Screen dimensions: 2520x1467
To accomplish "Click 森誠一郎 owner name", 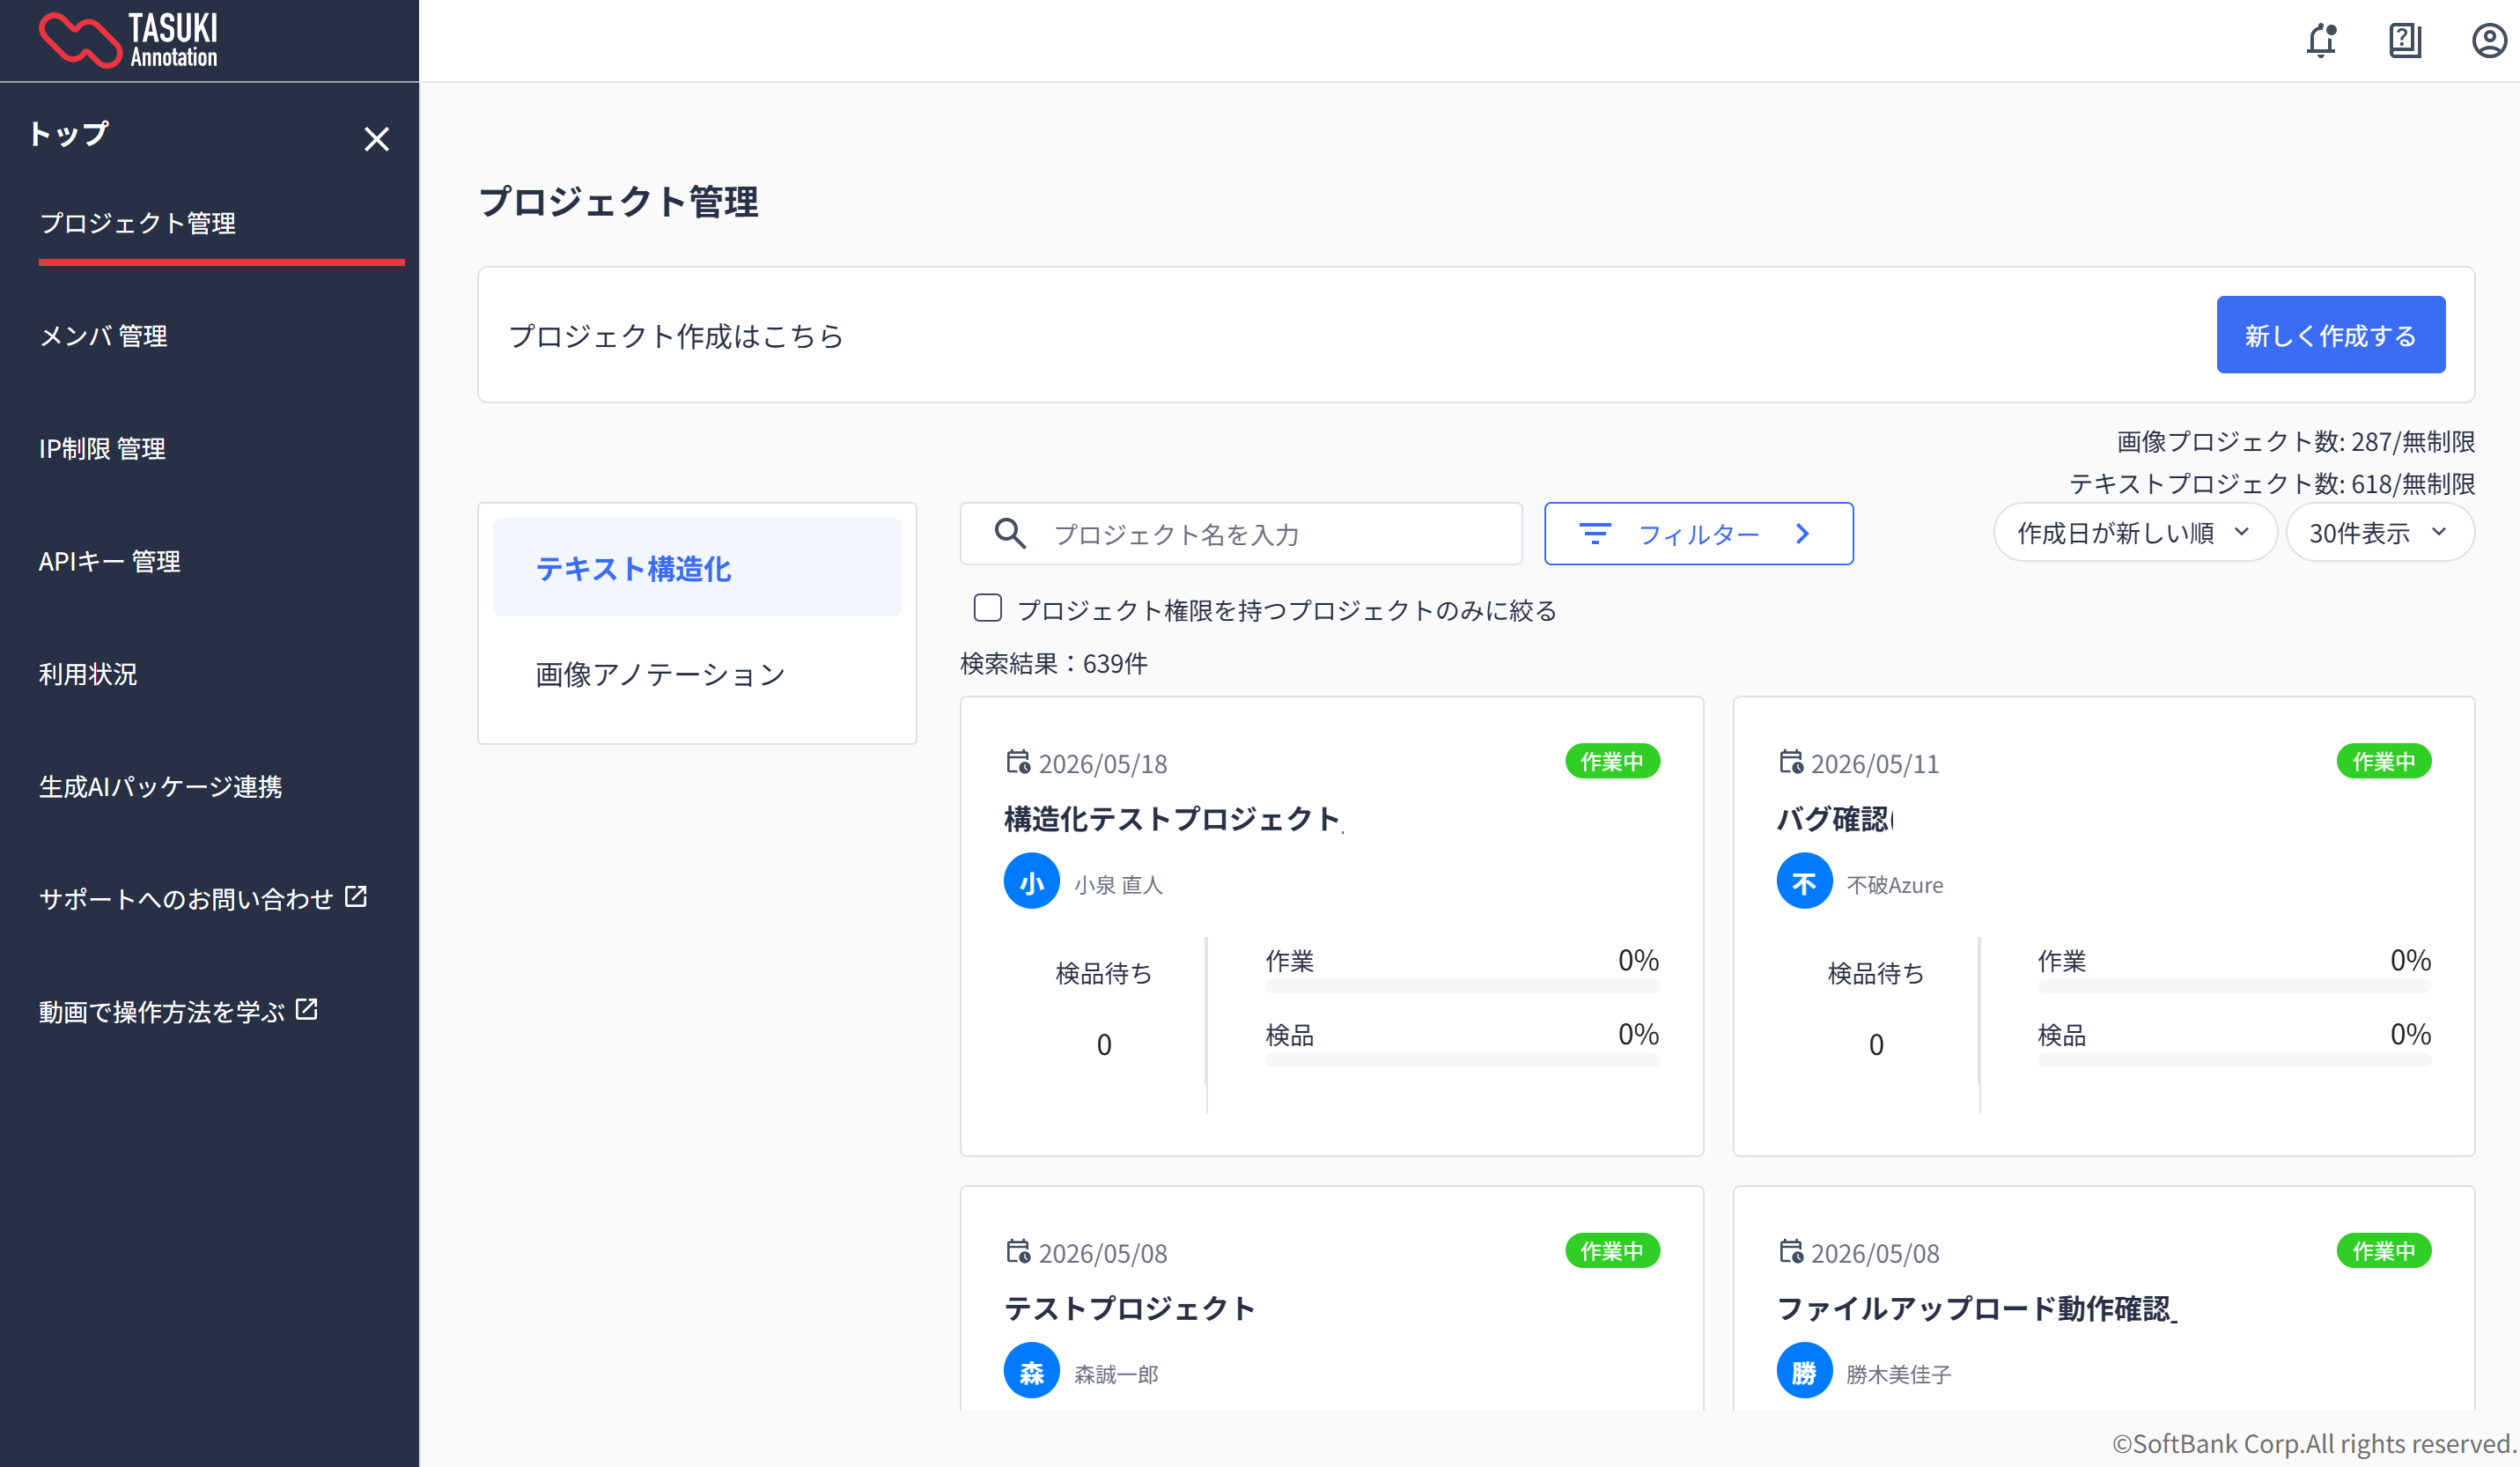I will (1116, 1374).
